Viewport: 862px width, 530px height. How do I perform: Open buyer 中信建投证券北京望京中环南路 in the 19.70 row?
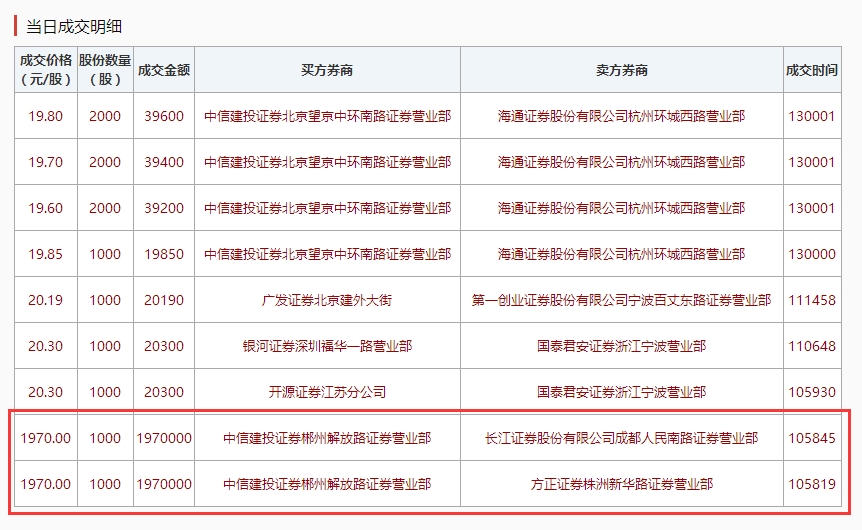[327, 162]
